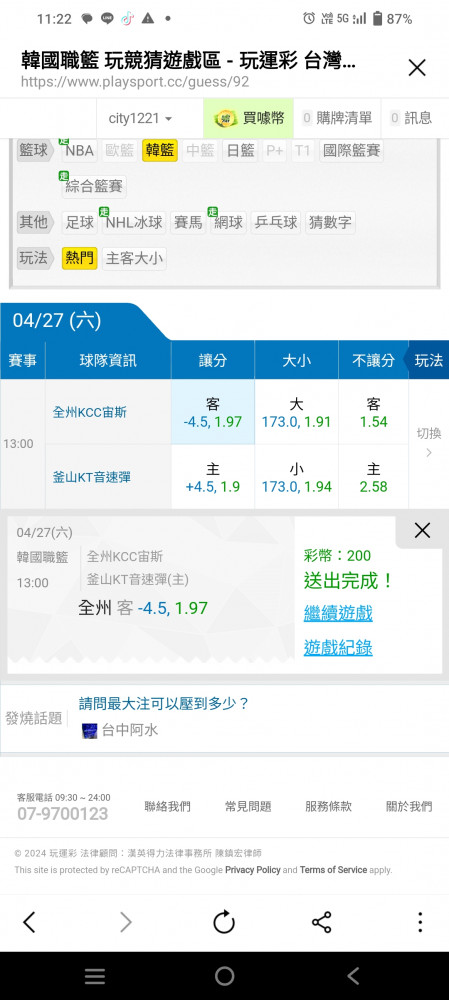
Task: Open the share icon in bottom bar
Action: point(321,922)
